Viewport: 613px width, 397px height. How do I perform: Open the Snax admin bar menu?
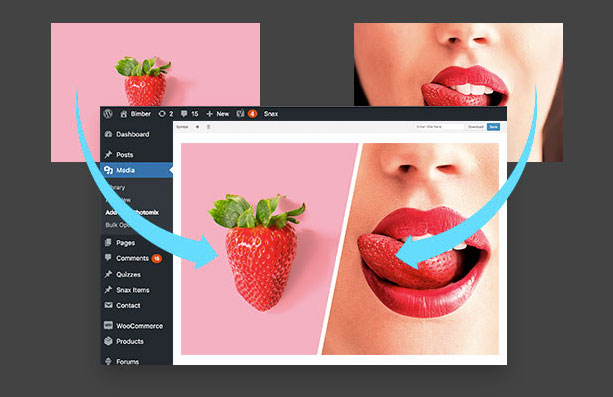pos(271,114)
